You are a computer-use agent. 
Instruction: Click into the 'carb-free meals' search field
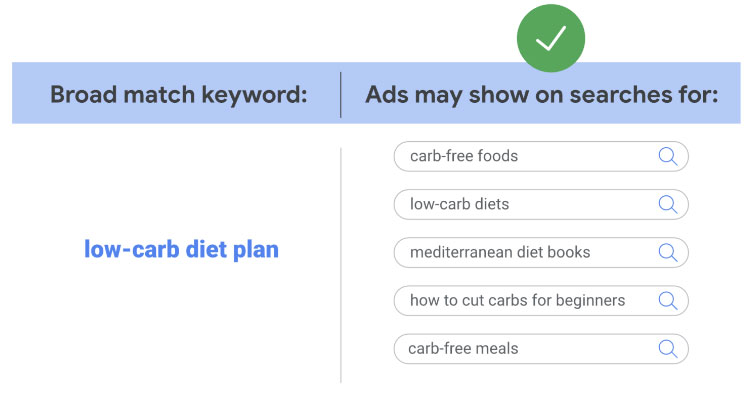coord(540,349)
